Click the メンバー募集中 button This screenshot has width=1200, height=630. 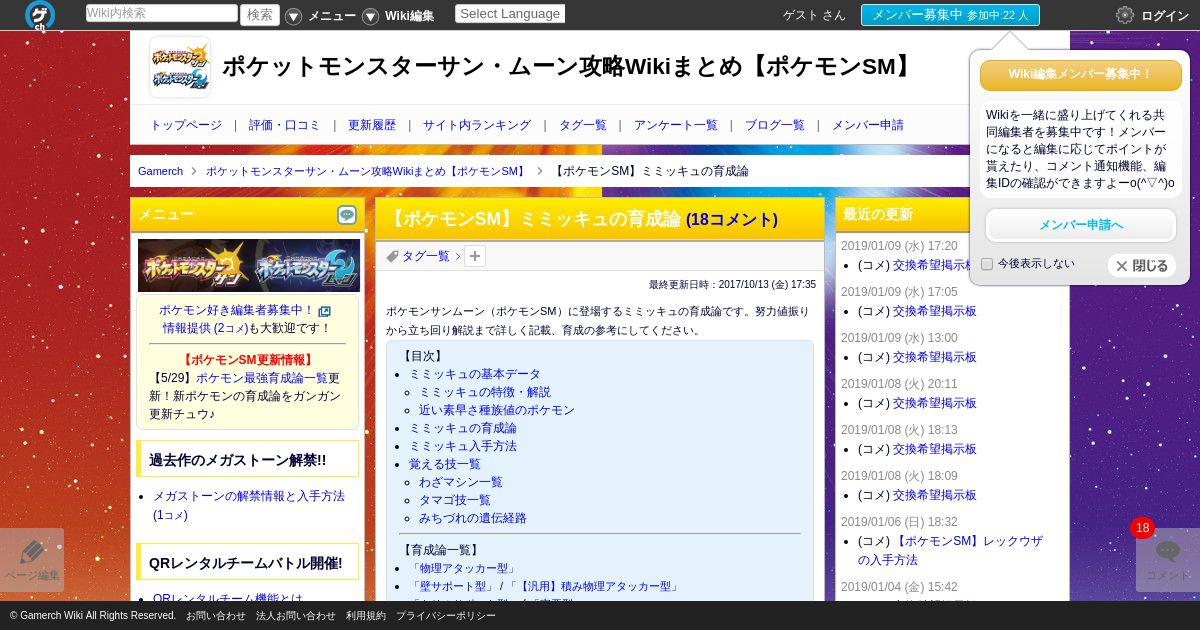point(950,15)
